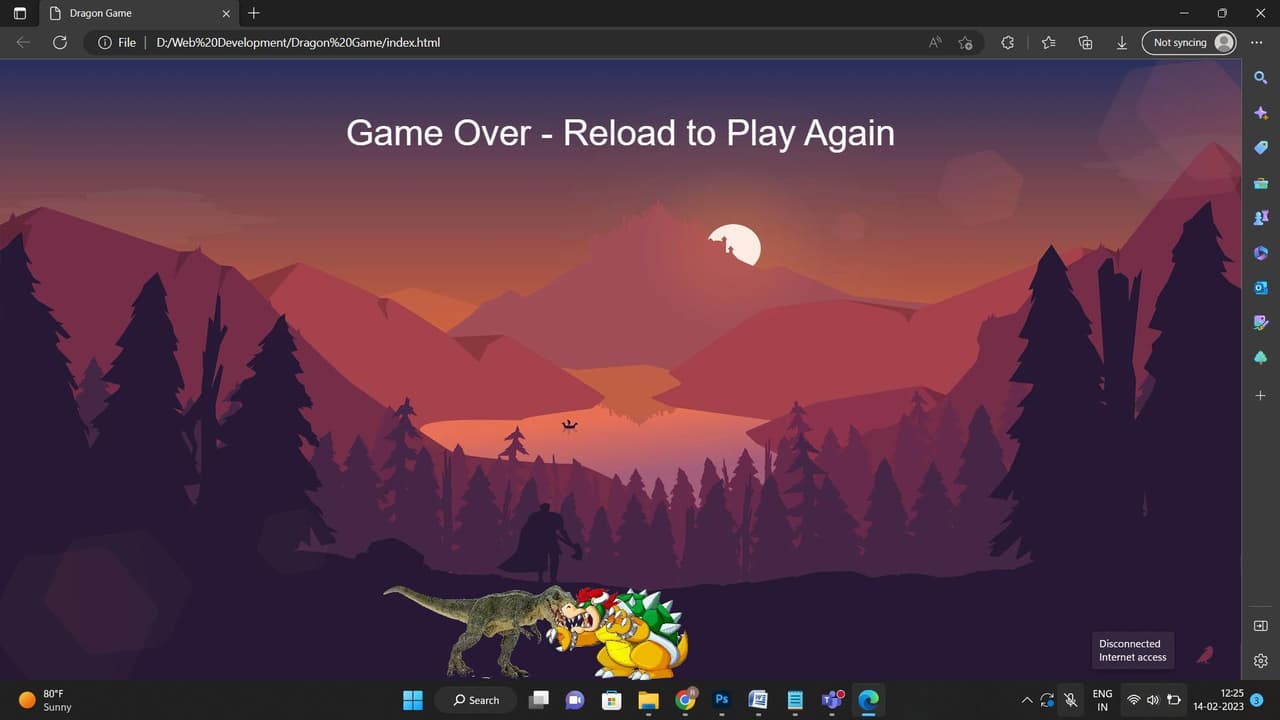The image size is (1280, 720).
Task: Toggle the muted microphone tray icon
Action: coord(1071,700)
